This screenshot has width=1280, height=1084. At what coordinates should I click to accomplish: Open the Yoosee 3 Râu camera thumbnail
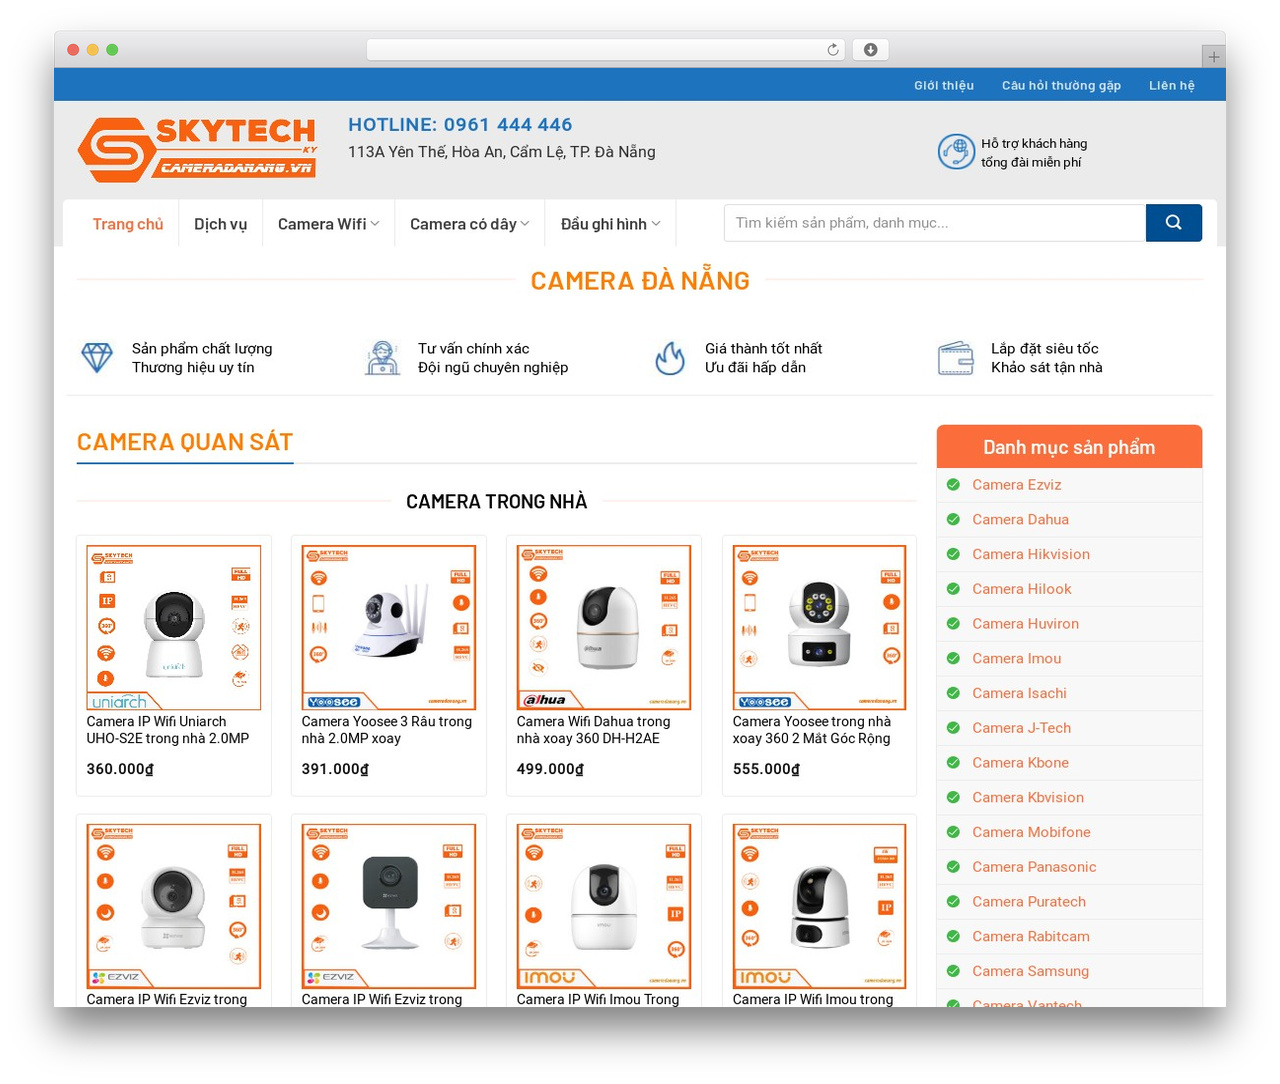pyautogui.click(x=389, y=628)
